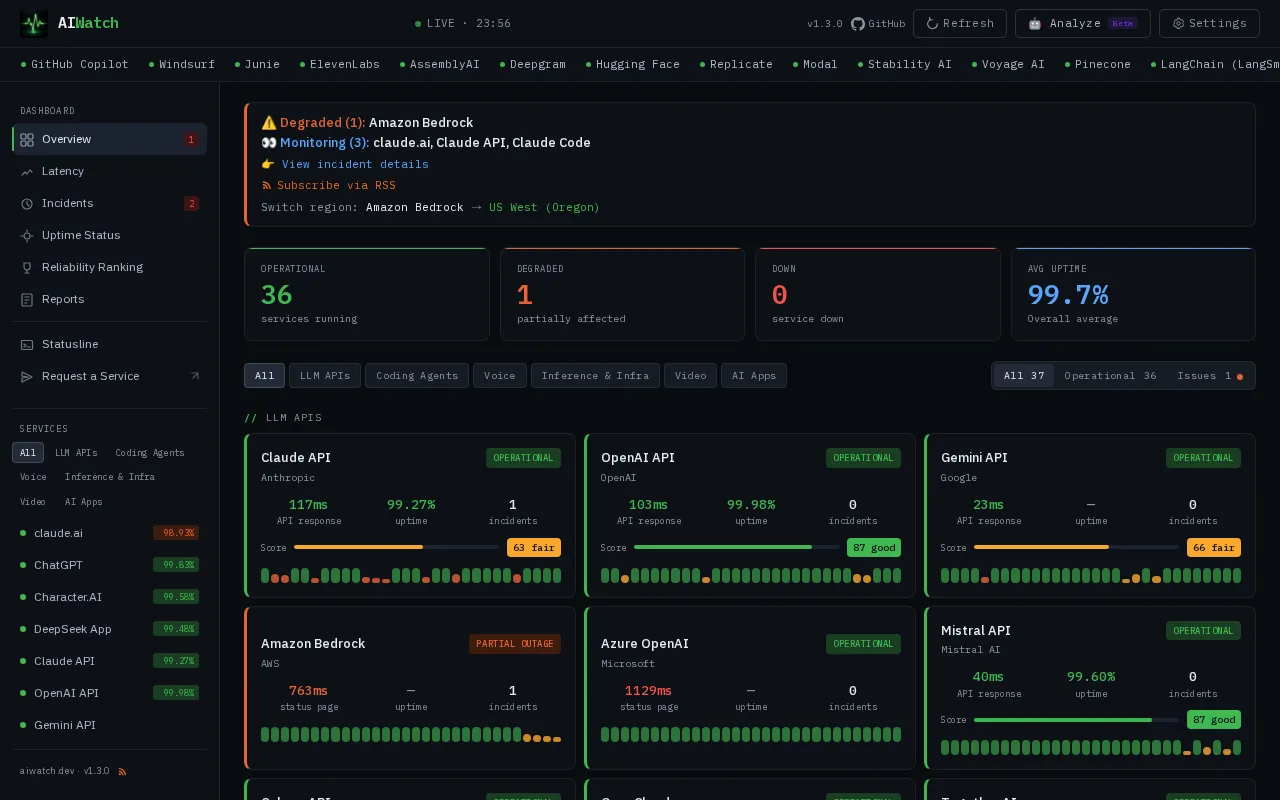
Task: Select DeepSeek App in services list
Action: pyautogui.click(x=110, y=629)
